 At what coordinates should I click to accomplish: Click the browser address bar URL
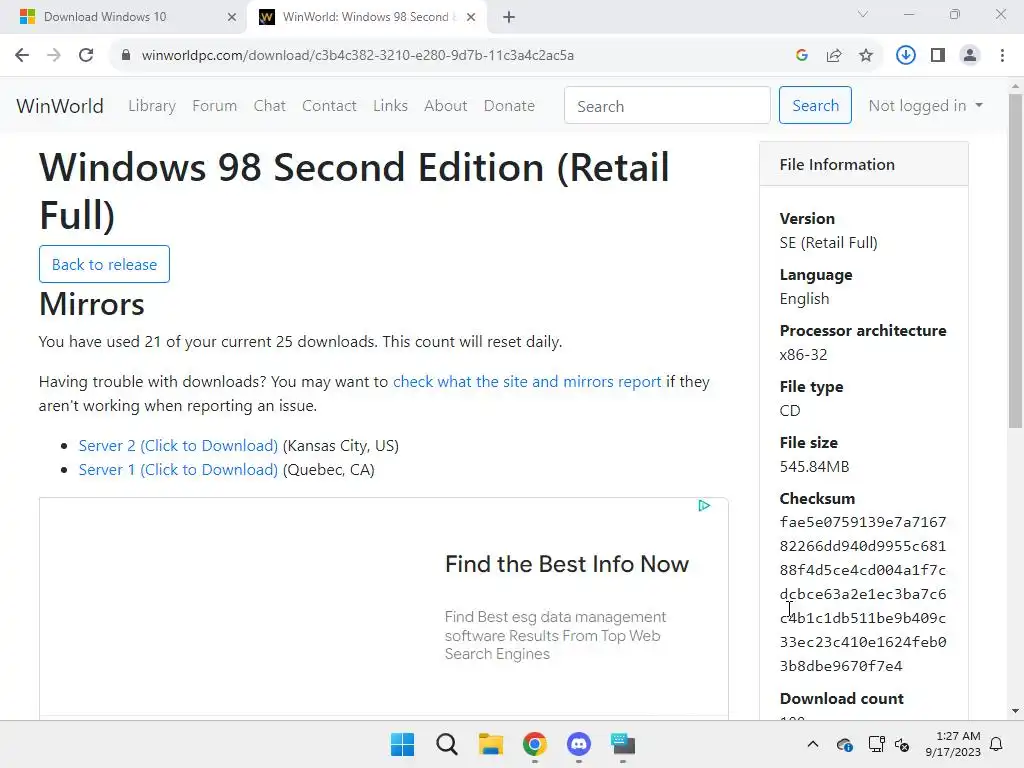point(357,55)
